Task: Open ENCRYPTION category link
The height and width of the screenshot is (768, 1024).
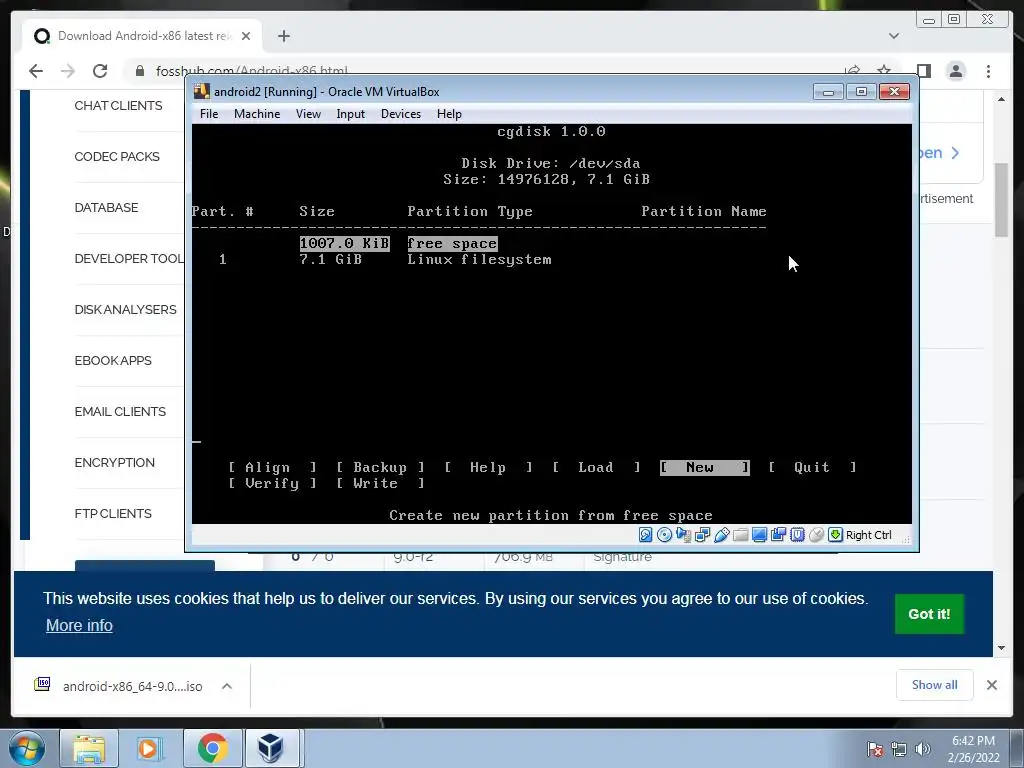Action: [x=114, y=462]
